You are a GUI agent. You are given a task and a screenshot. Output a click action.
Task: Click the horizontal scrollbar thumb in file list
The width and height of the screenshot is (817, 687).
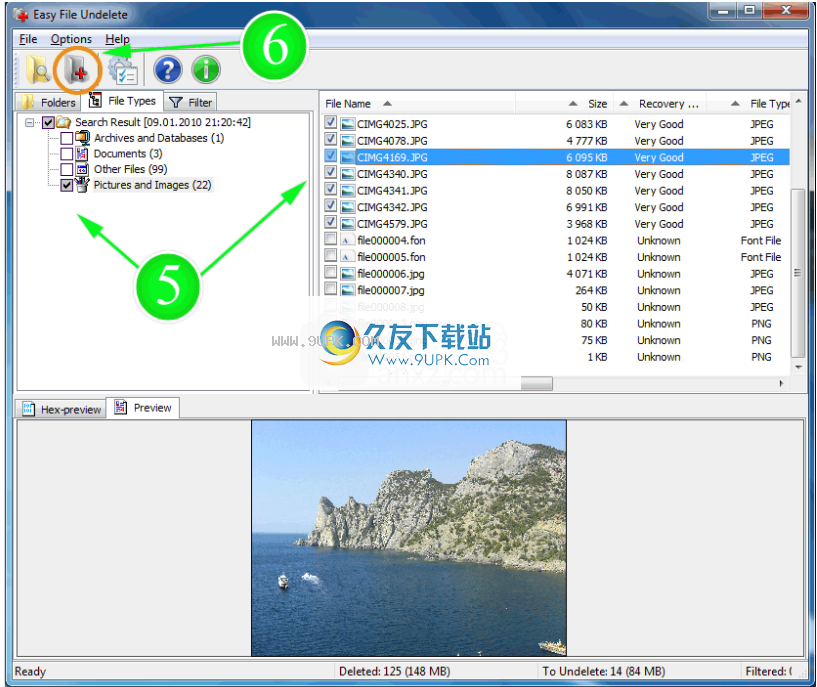point(537,383)
